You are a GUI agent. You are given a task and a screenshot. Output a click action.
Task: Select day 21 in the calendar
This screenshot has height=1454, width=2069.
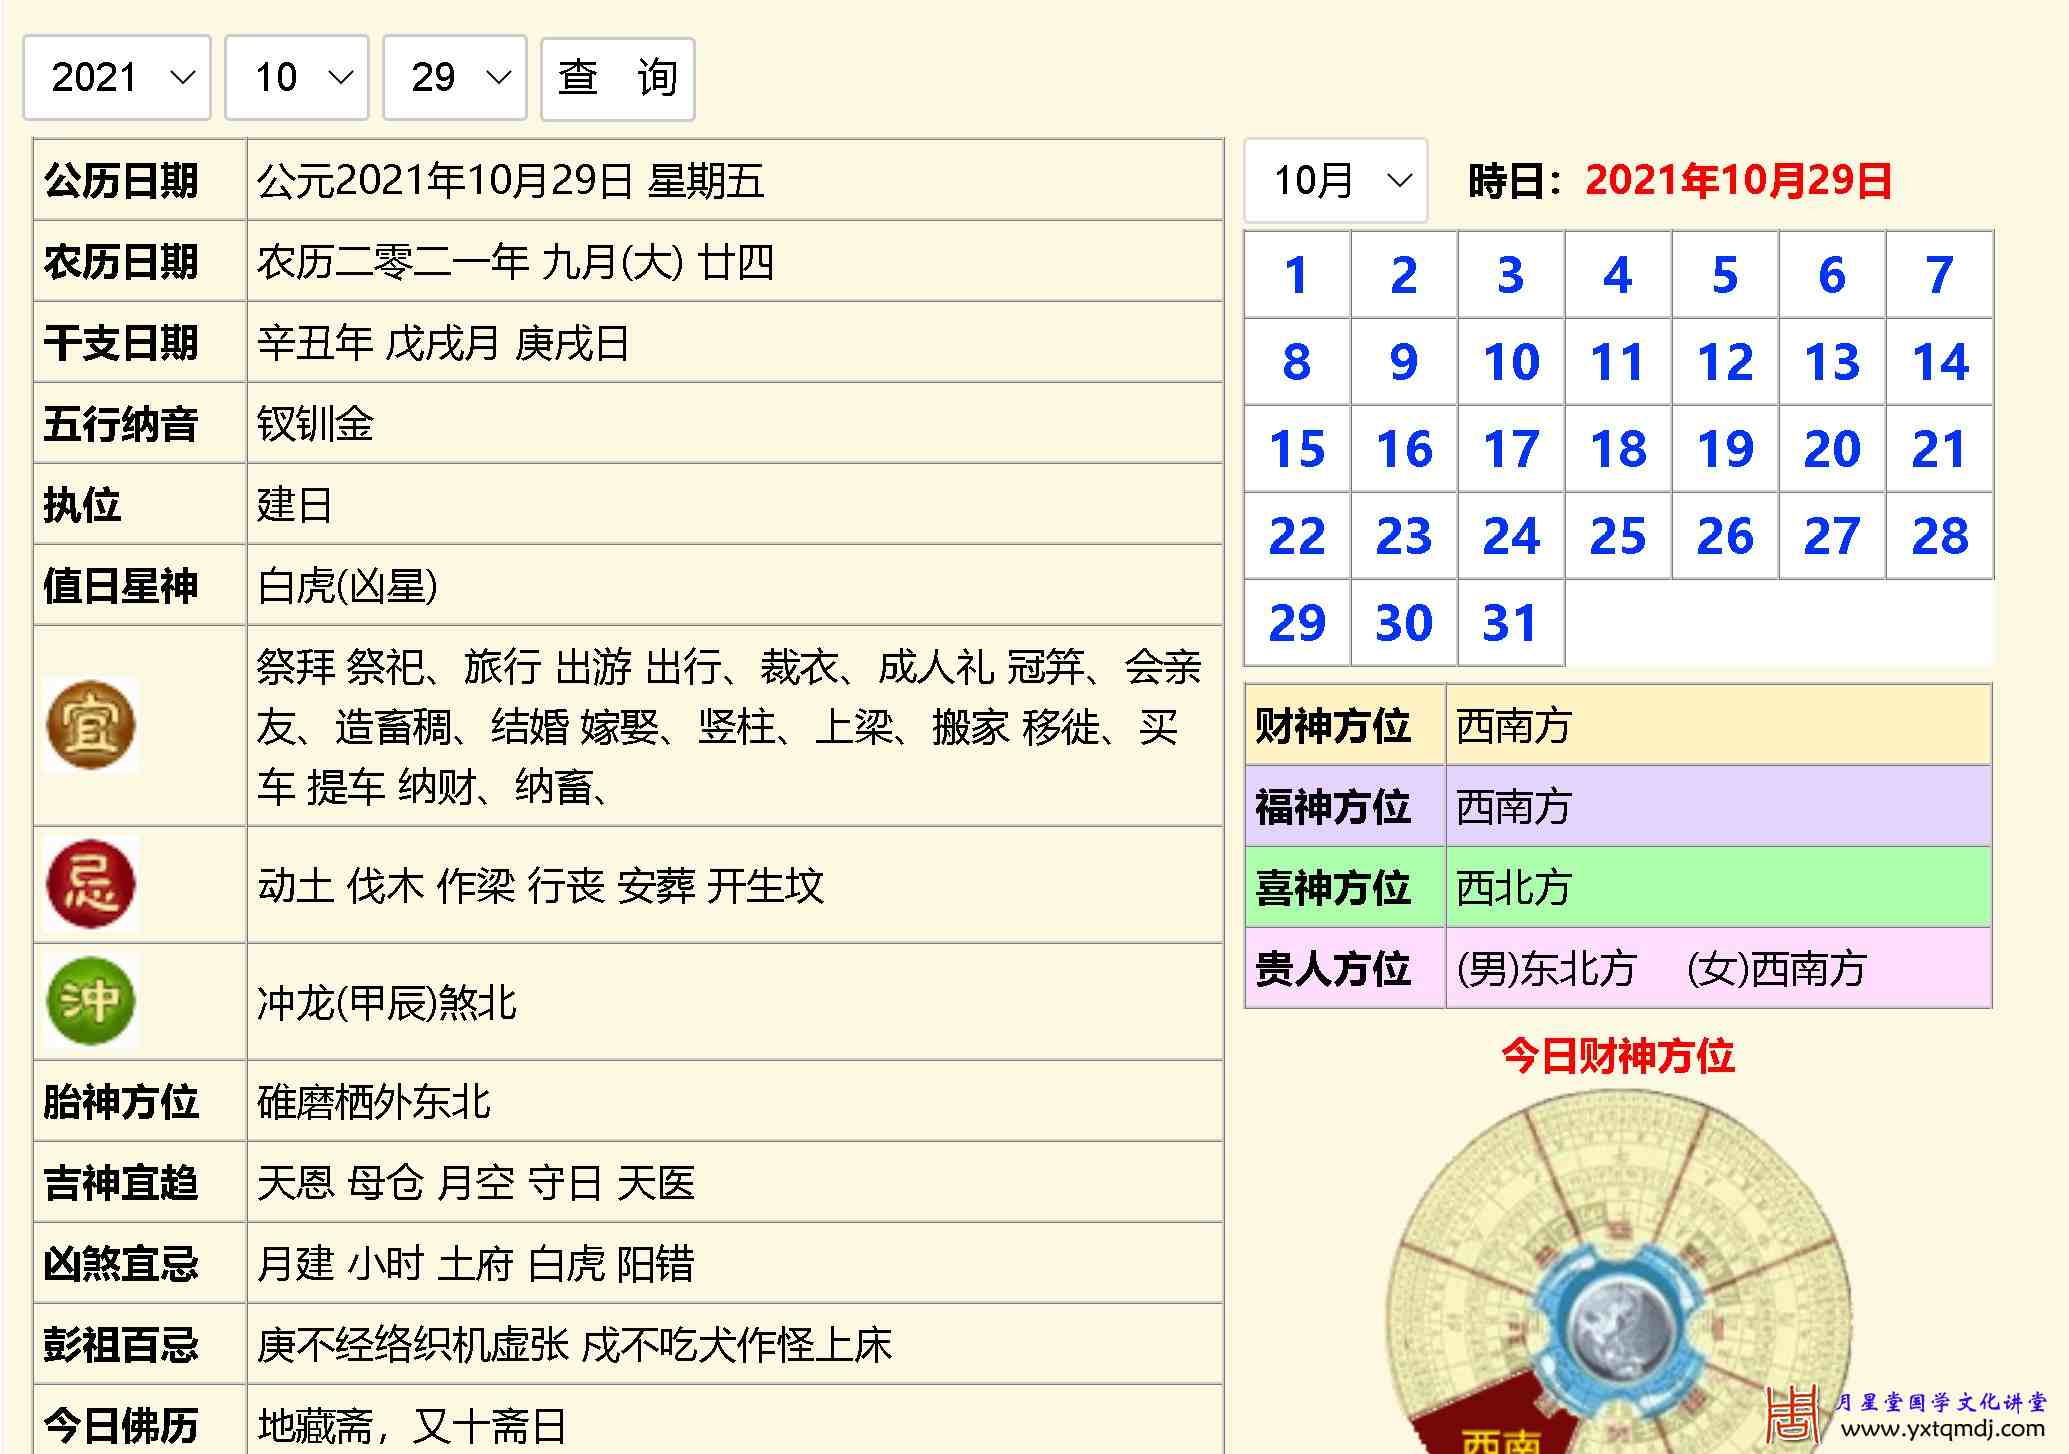(x=1939, y=449)
